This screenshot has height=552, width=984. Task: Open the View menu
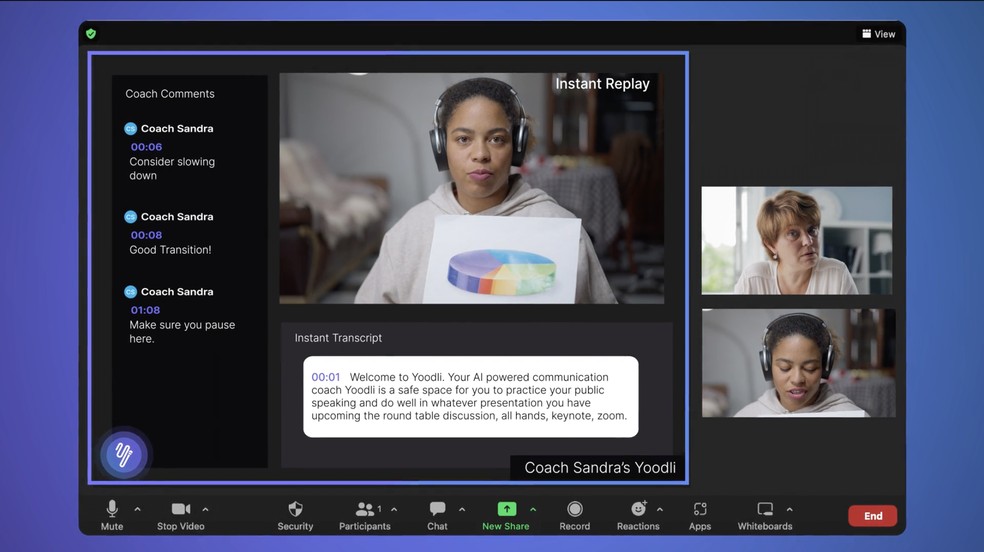coord(879,34)
